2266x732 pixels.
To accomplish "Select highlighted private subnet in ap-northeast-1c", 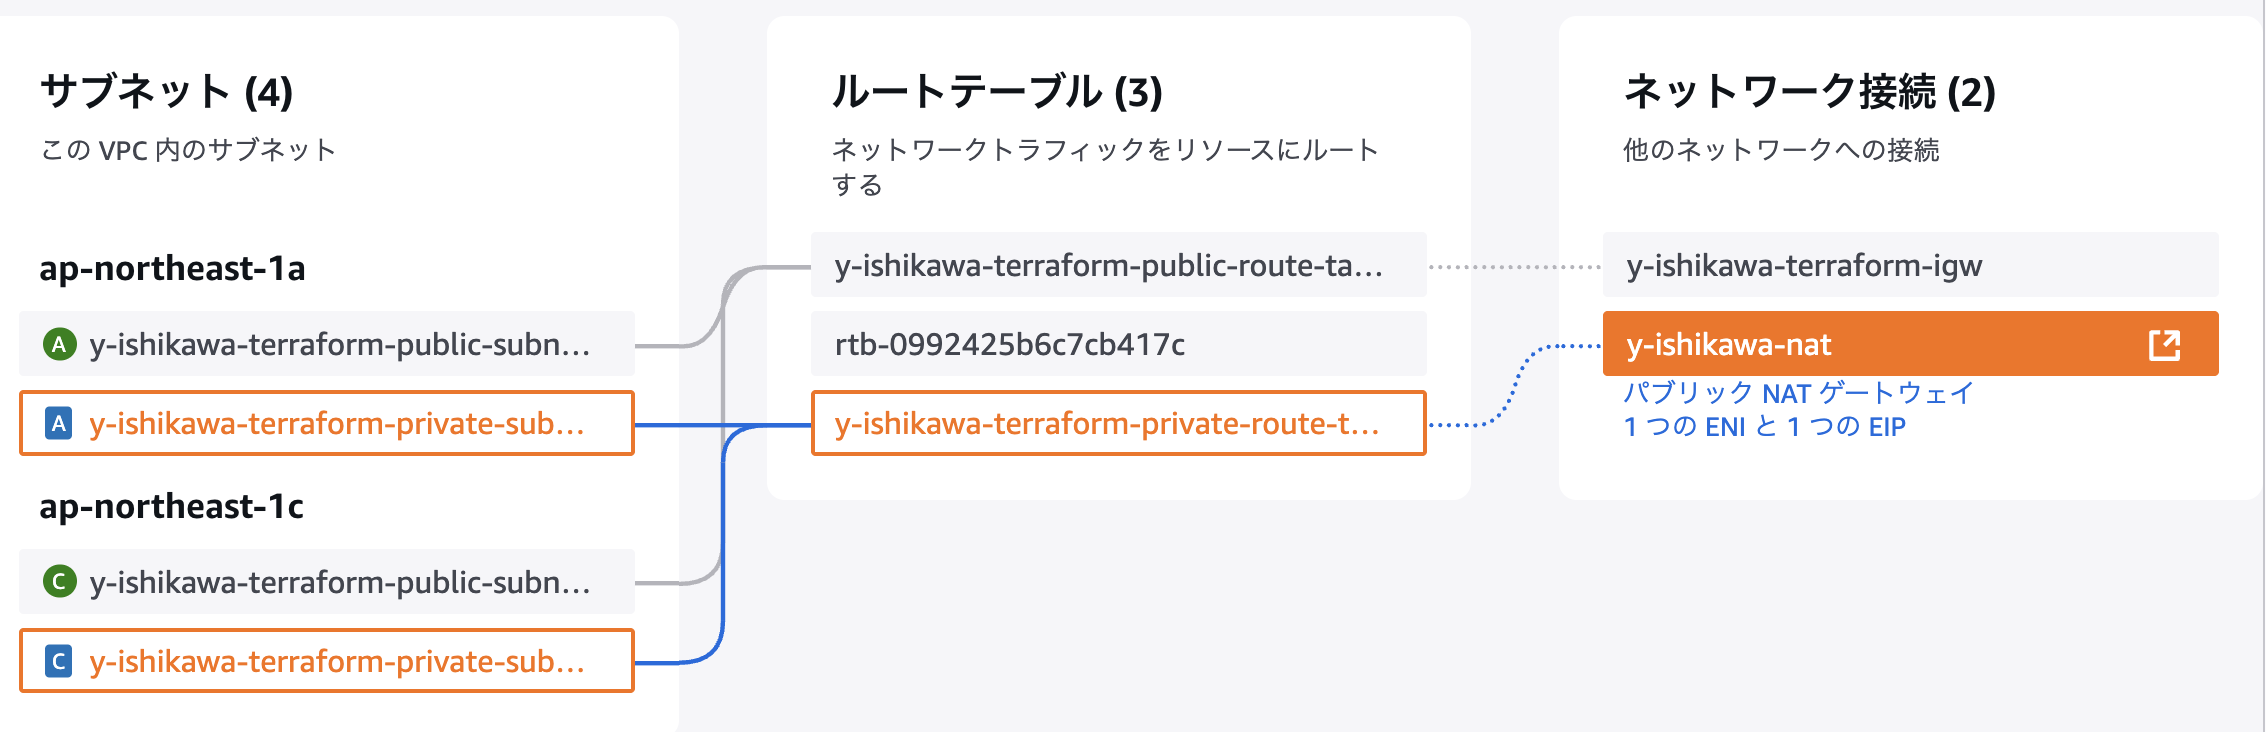I will click(327, 660).
